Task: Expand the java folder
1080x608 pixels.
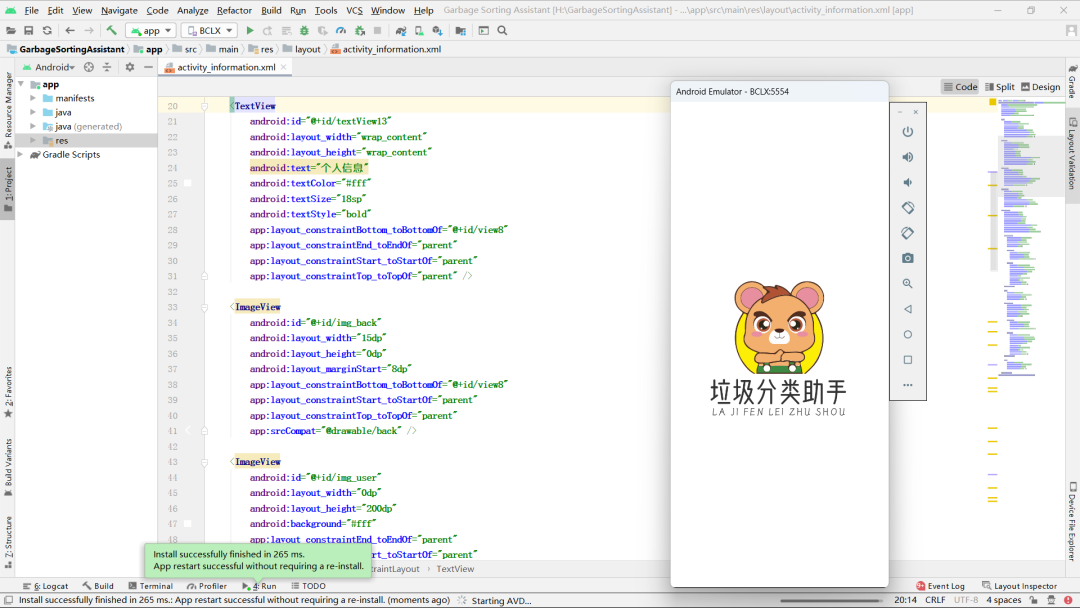Action: point(32,112)
